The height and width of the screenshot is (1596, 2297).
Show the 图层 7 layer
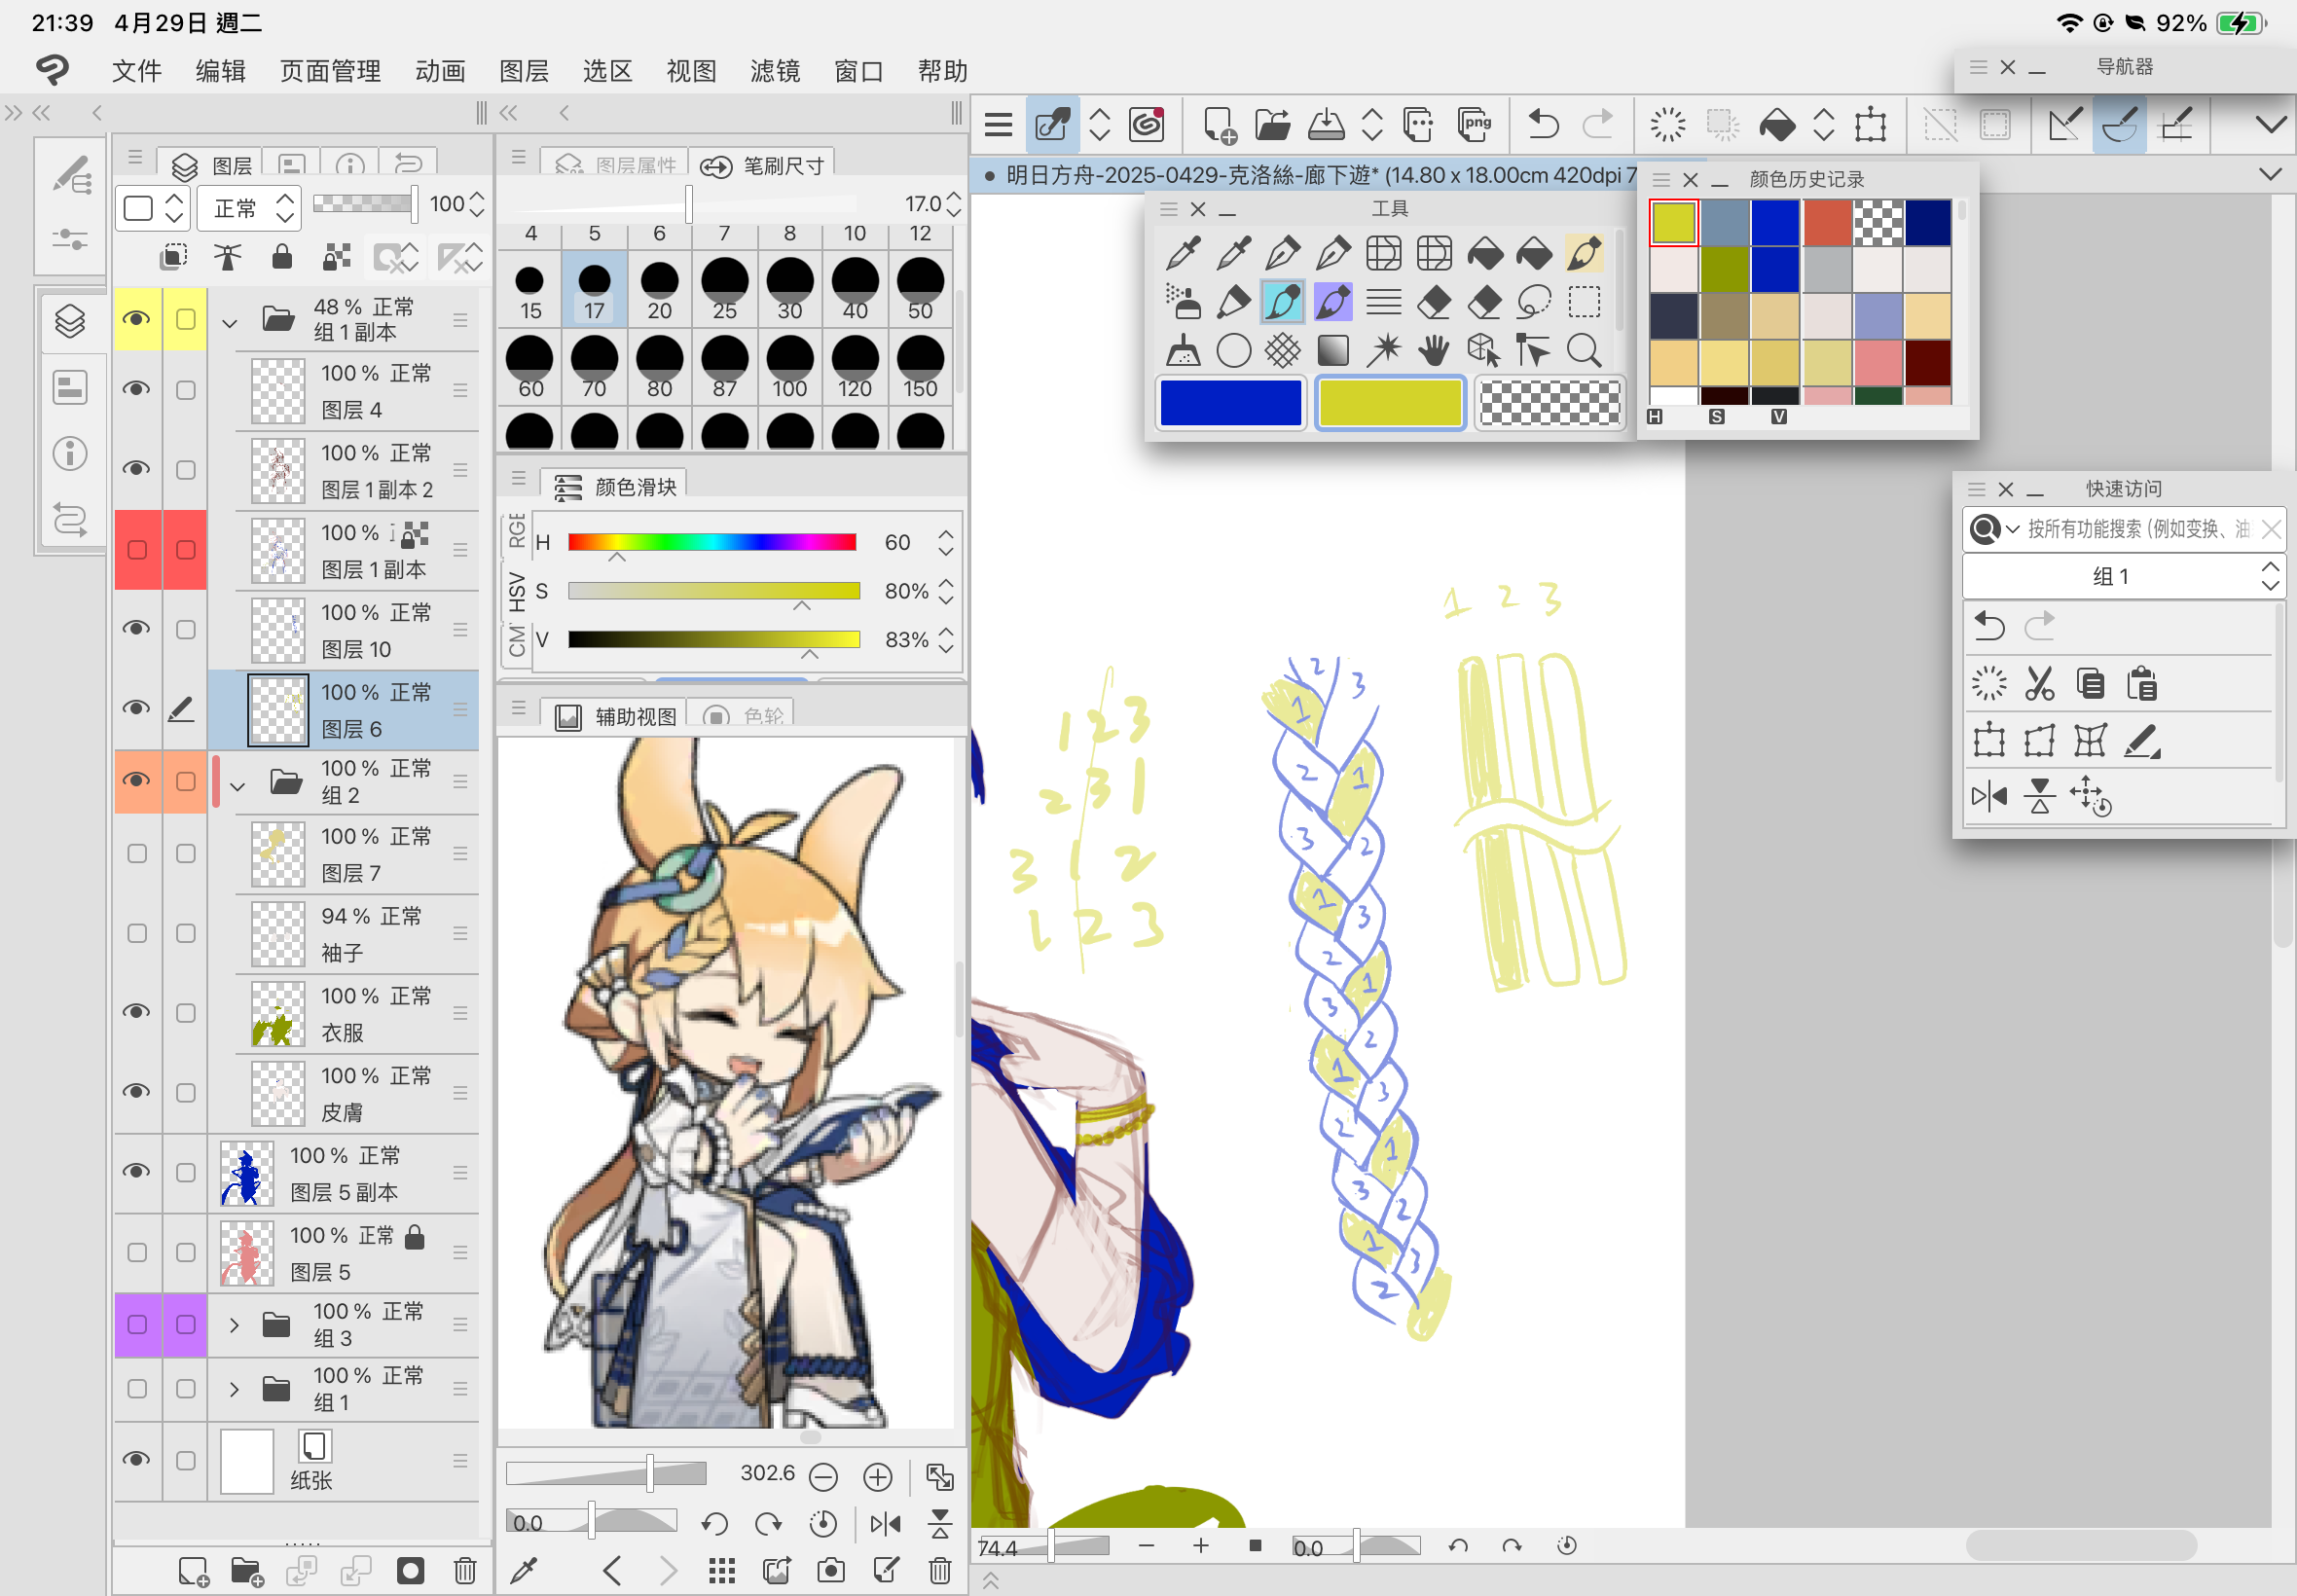[137, 853]
